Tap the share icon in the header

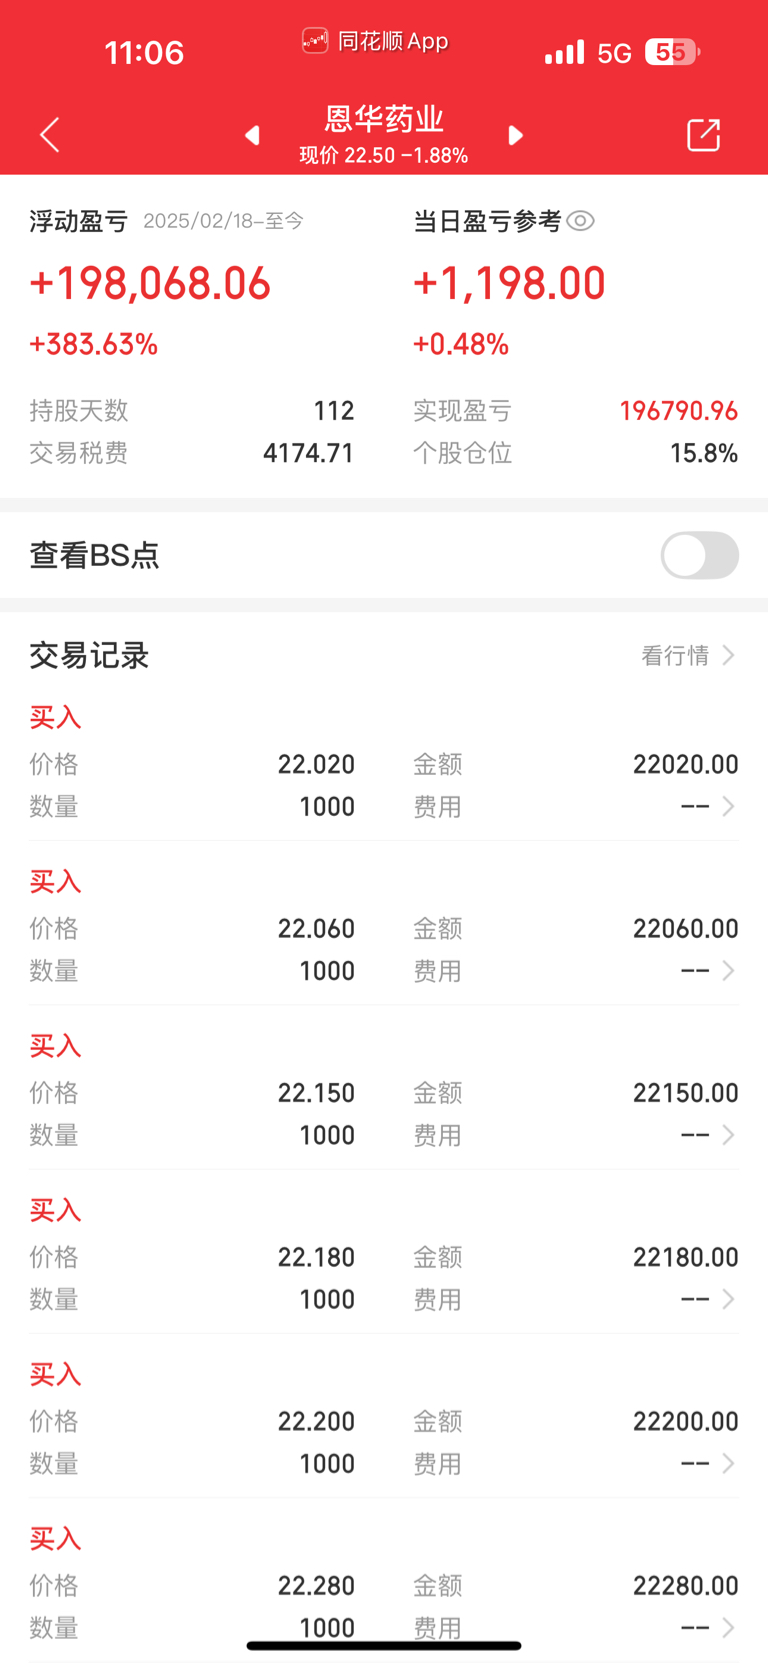coord(704,135)
